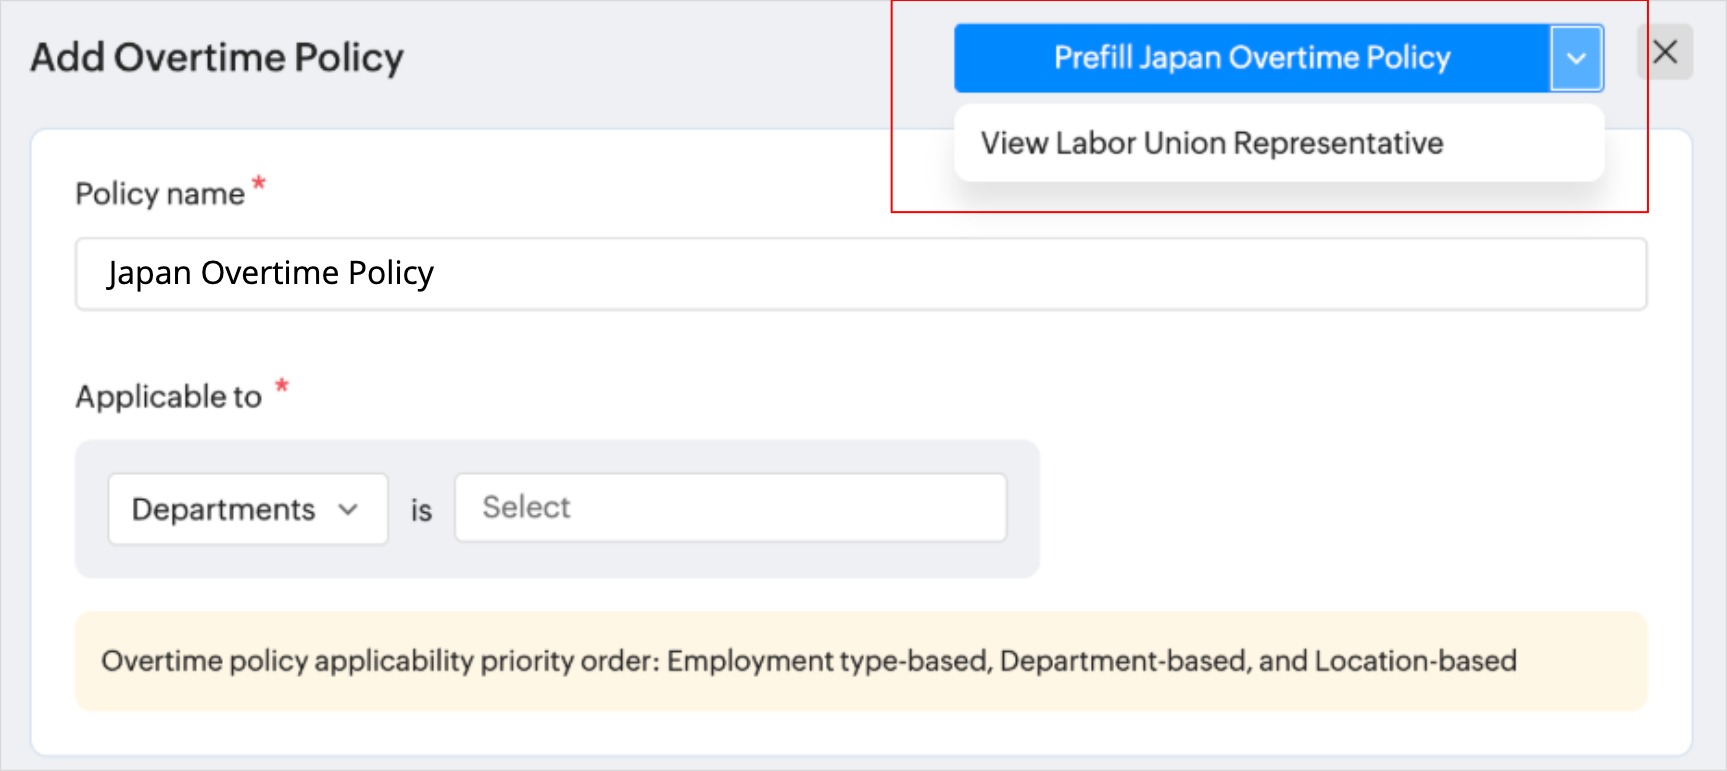The image size is (1727, 771).
Task: Expand the arrow beside Prefill Japan Overtime Policy
Action: pos(1577,58)
